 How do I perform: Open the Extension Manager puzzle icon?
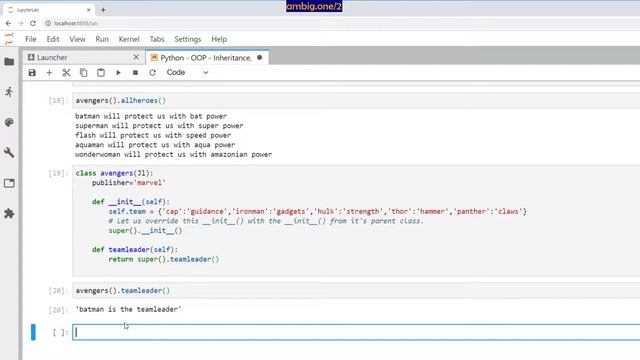coord(9,213)
